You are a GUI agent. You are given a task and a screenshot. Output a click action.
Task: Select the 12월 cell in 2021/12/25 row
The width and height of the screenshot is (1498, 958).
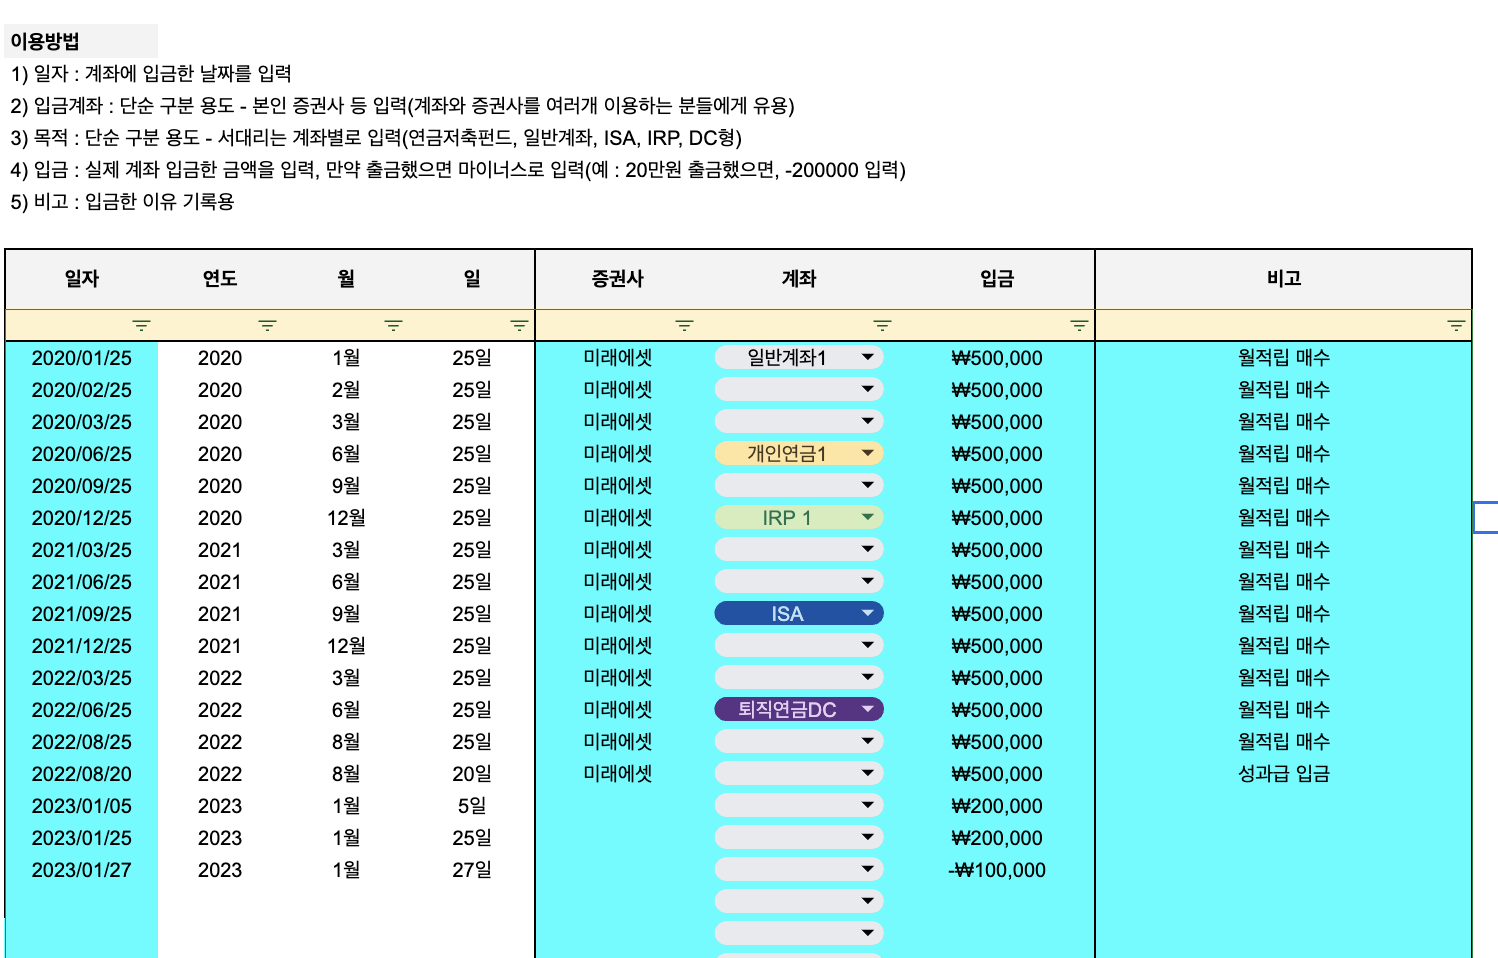tap(346, 646)
